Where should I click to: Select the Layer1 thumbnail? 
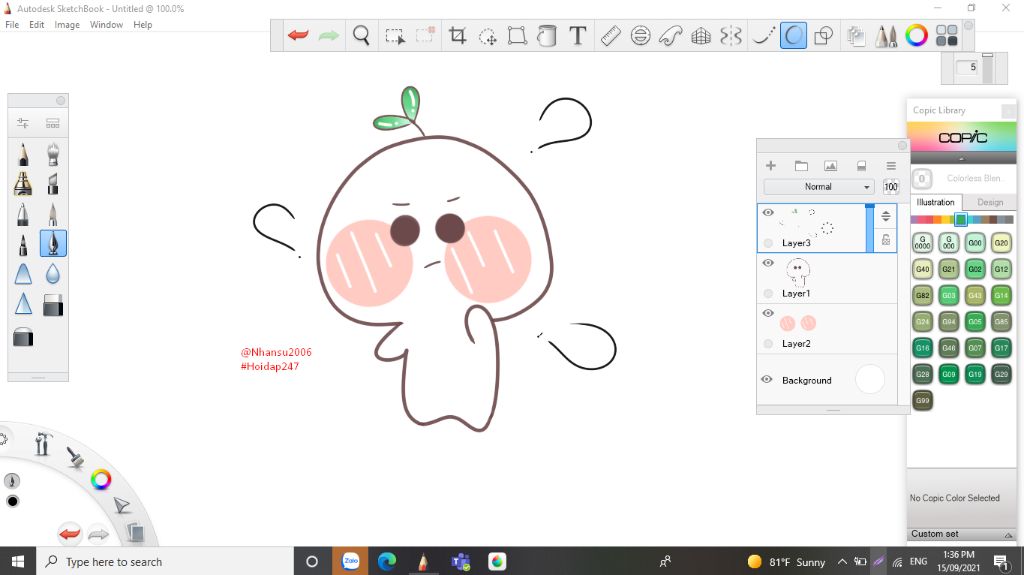click(x=797, y=272)
